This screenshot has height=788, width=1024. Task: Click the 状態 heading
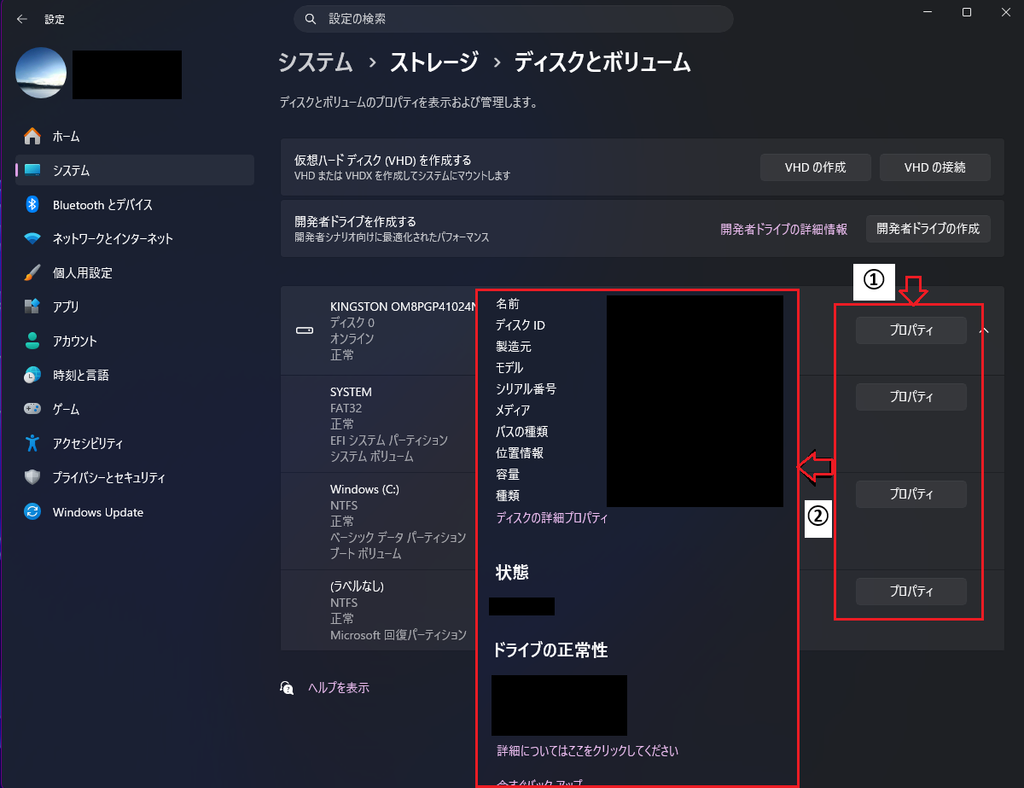point(512,573)
